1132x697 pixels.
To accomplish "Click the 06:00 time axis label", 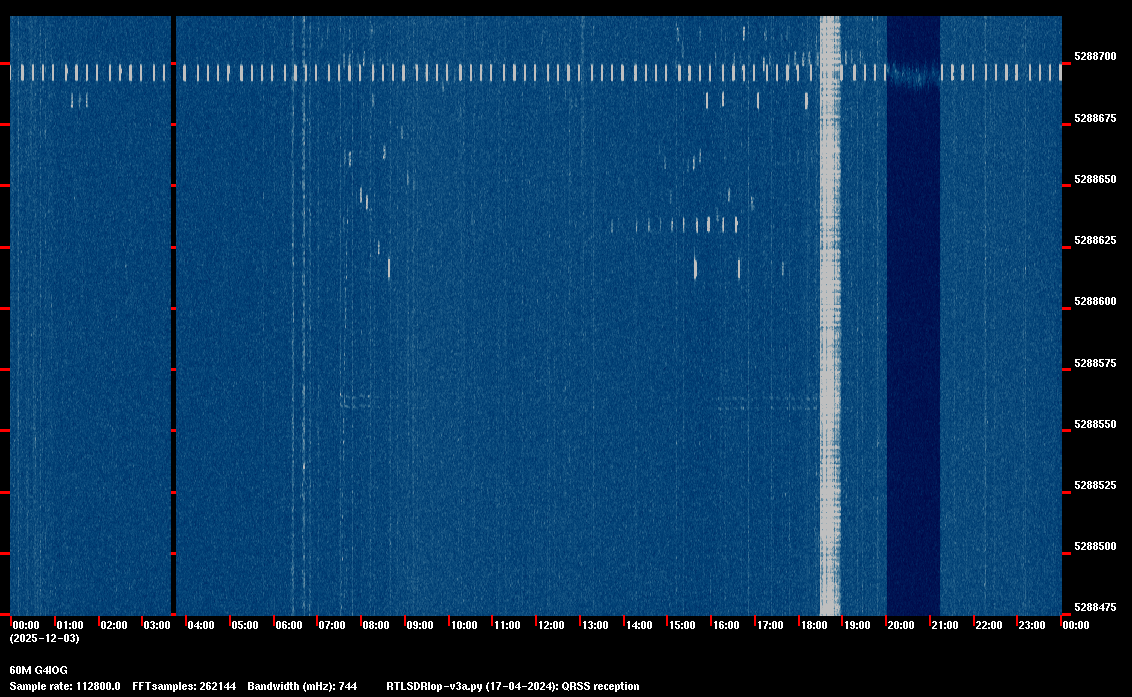I will click(289, 625).
